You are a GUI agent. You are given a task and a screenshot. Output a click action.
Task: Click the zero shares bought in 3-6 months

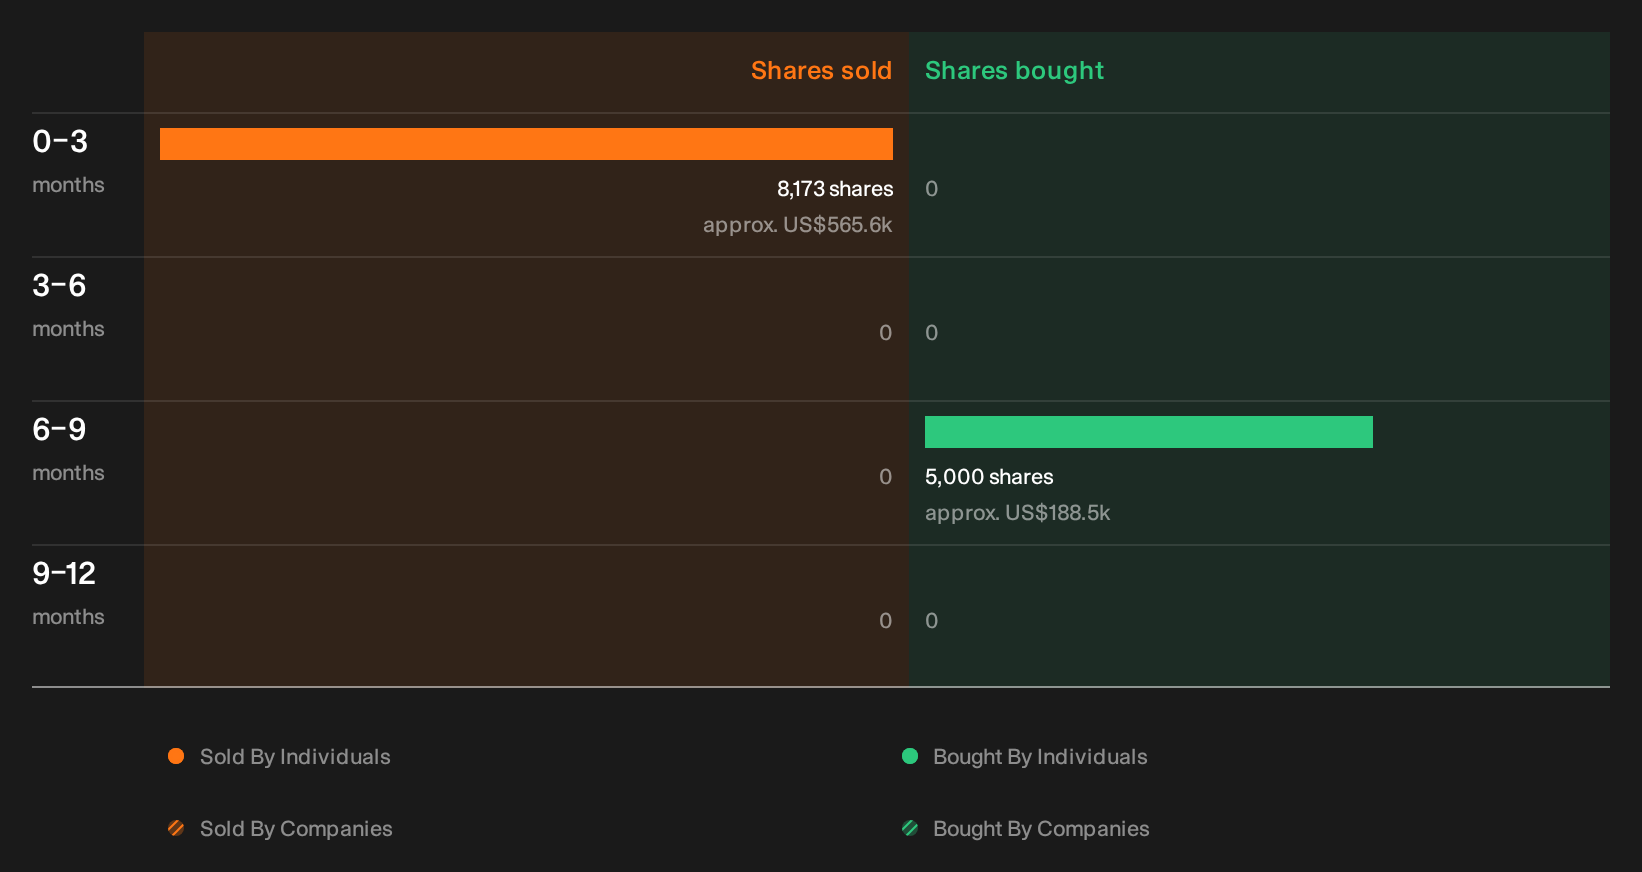point(931,333)
